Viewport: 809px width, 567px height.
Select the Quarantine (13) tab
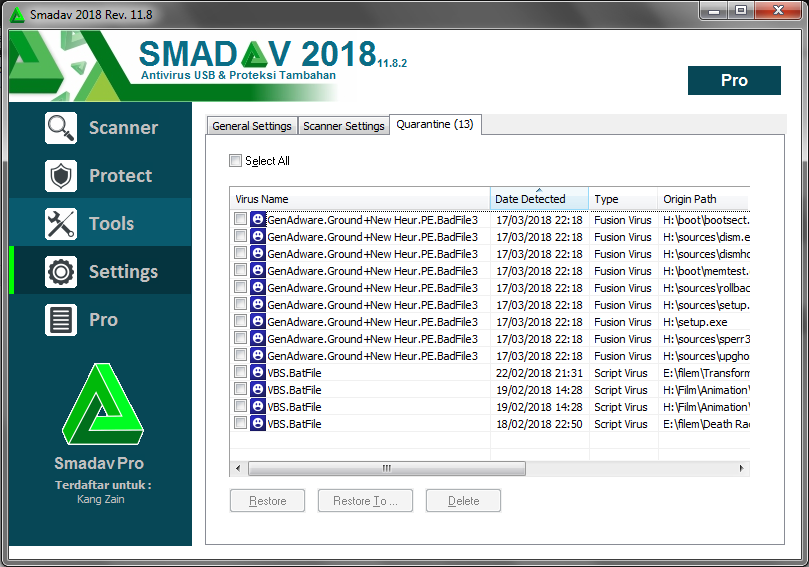pyautogui.click(x=435, y=124)
